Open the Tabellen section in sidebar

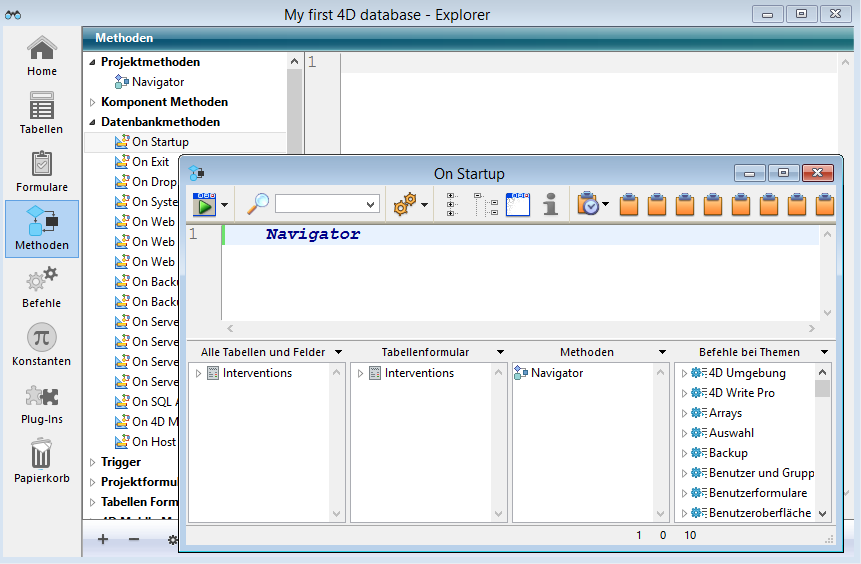pyautogui.click(x=41, y=112)
